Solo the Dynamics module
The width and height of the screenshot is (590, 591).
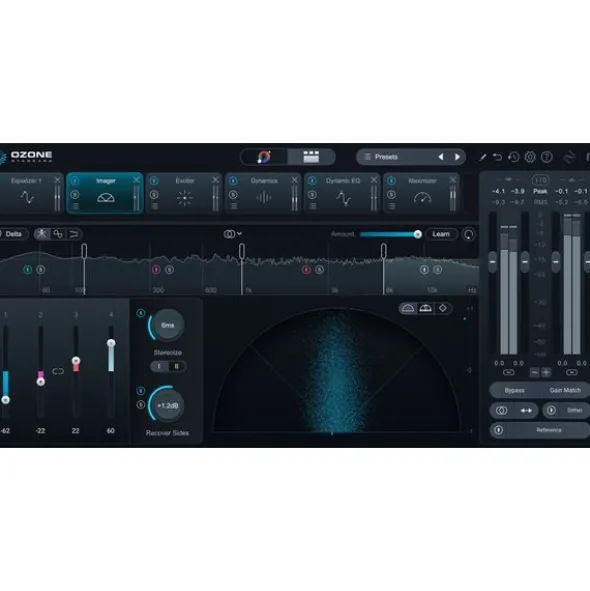pyautogui.click(x=233, y=195)
